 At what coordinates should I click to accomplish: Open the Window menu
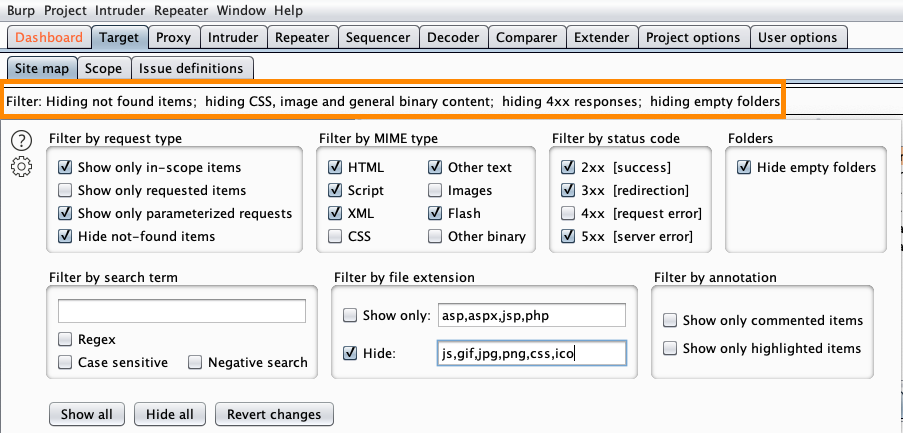click(241, 11)
